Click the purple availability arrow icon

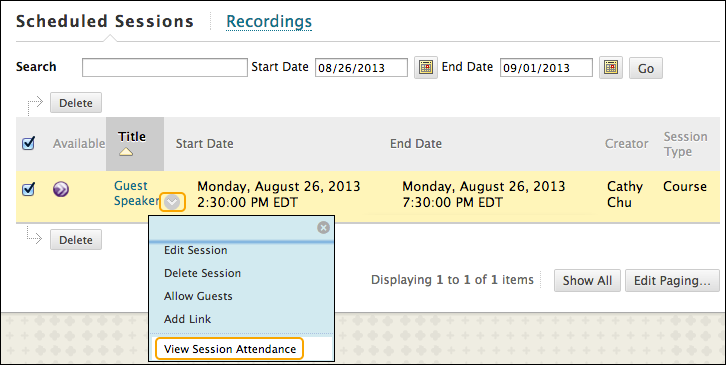pos(61,189)
